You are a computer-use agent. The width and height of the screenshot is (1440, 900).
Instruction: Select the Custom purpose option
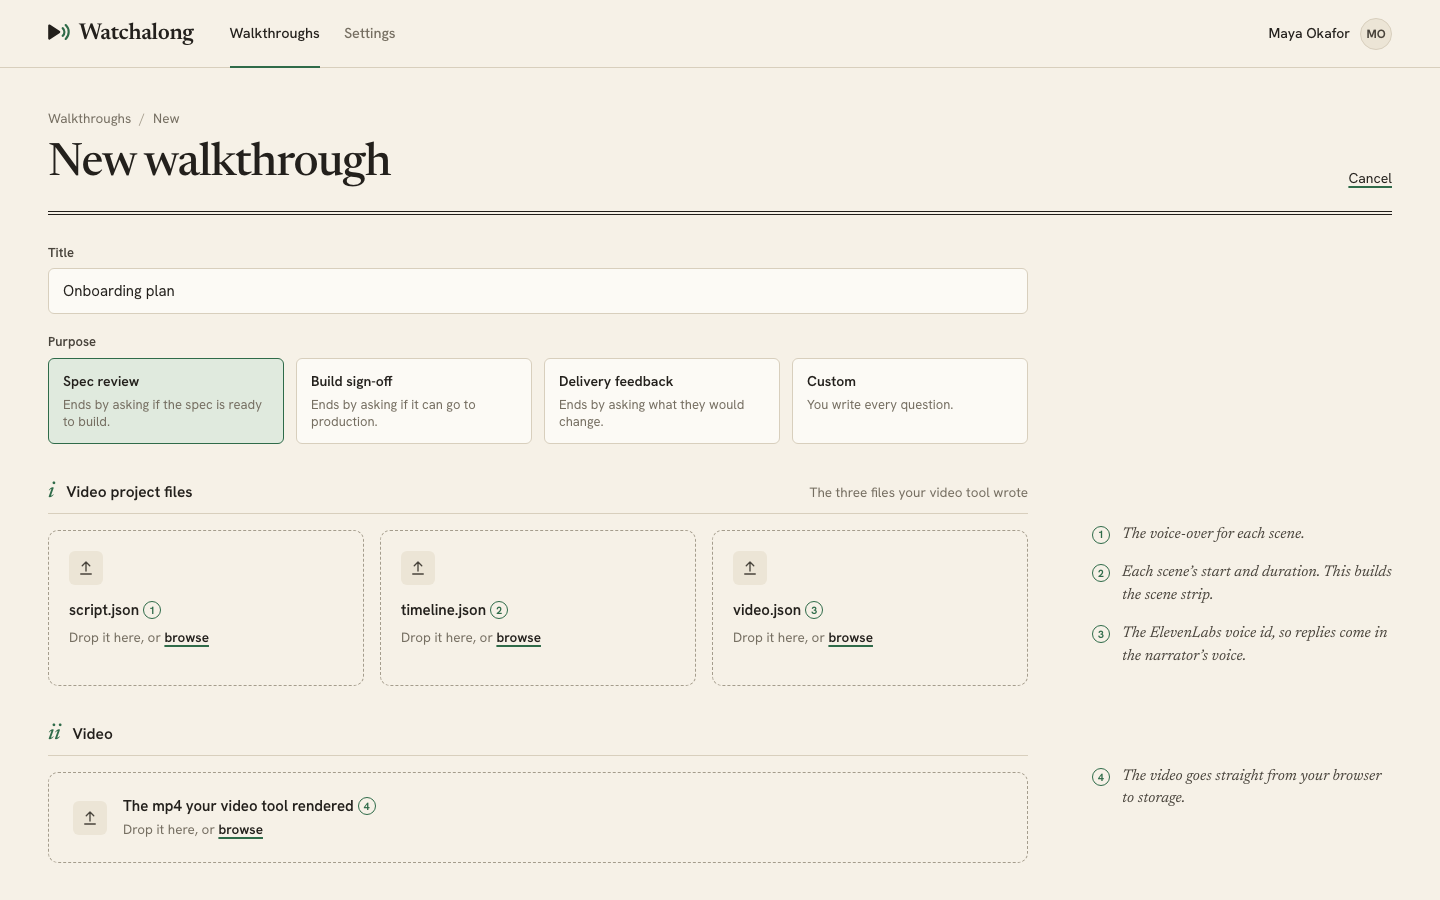click(x=910, y=401)
